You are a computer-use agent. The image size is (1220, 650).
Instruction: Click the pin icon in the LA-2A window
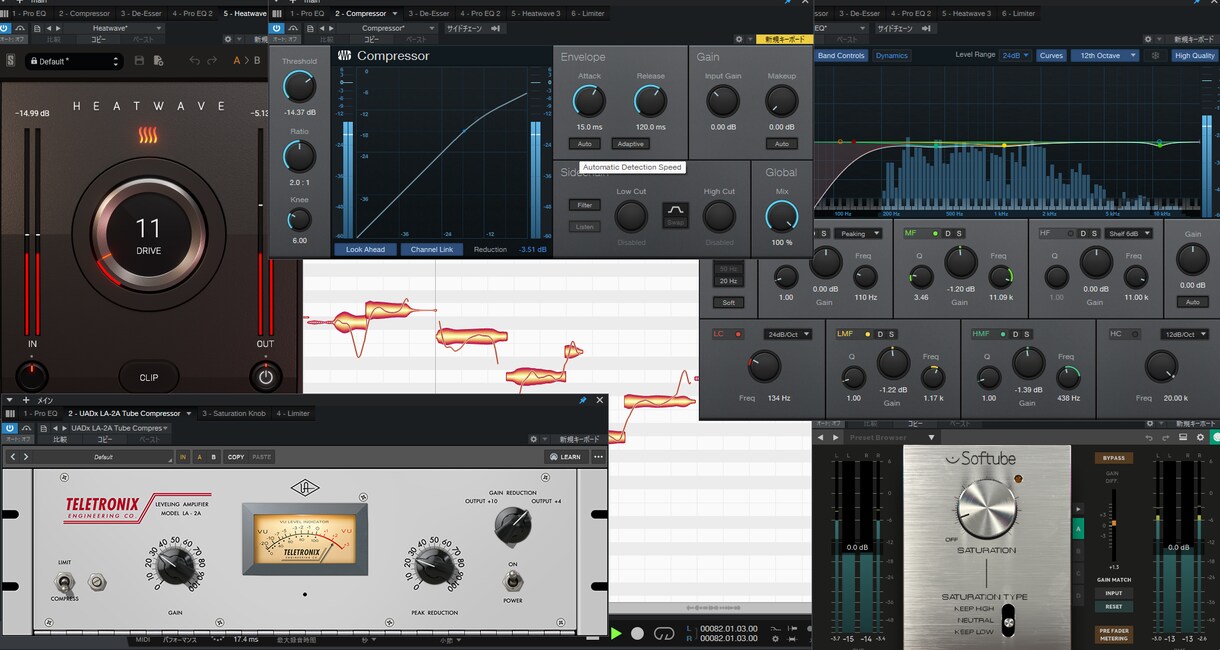click(583, 400)
